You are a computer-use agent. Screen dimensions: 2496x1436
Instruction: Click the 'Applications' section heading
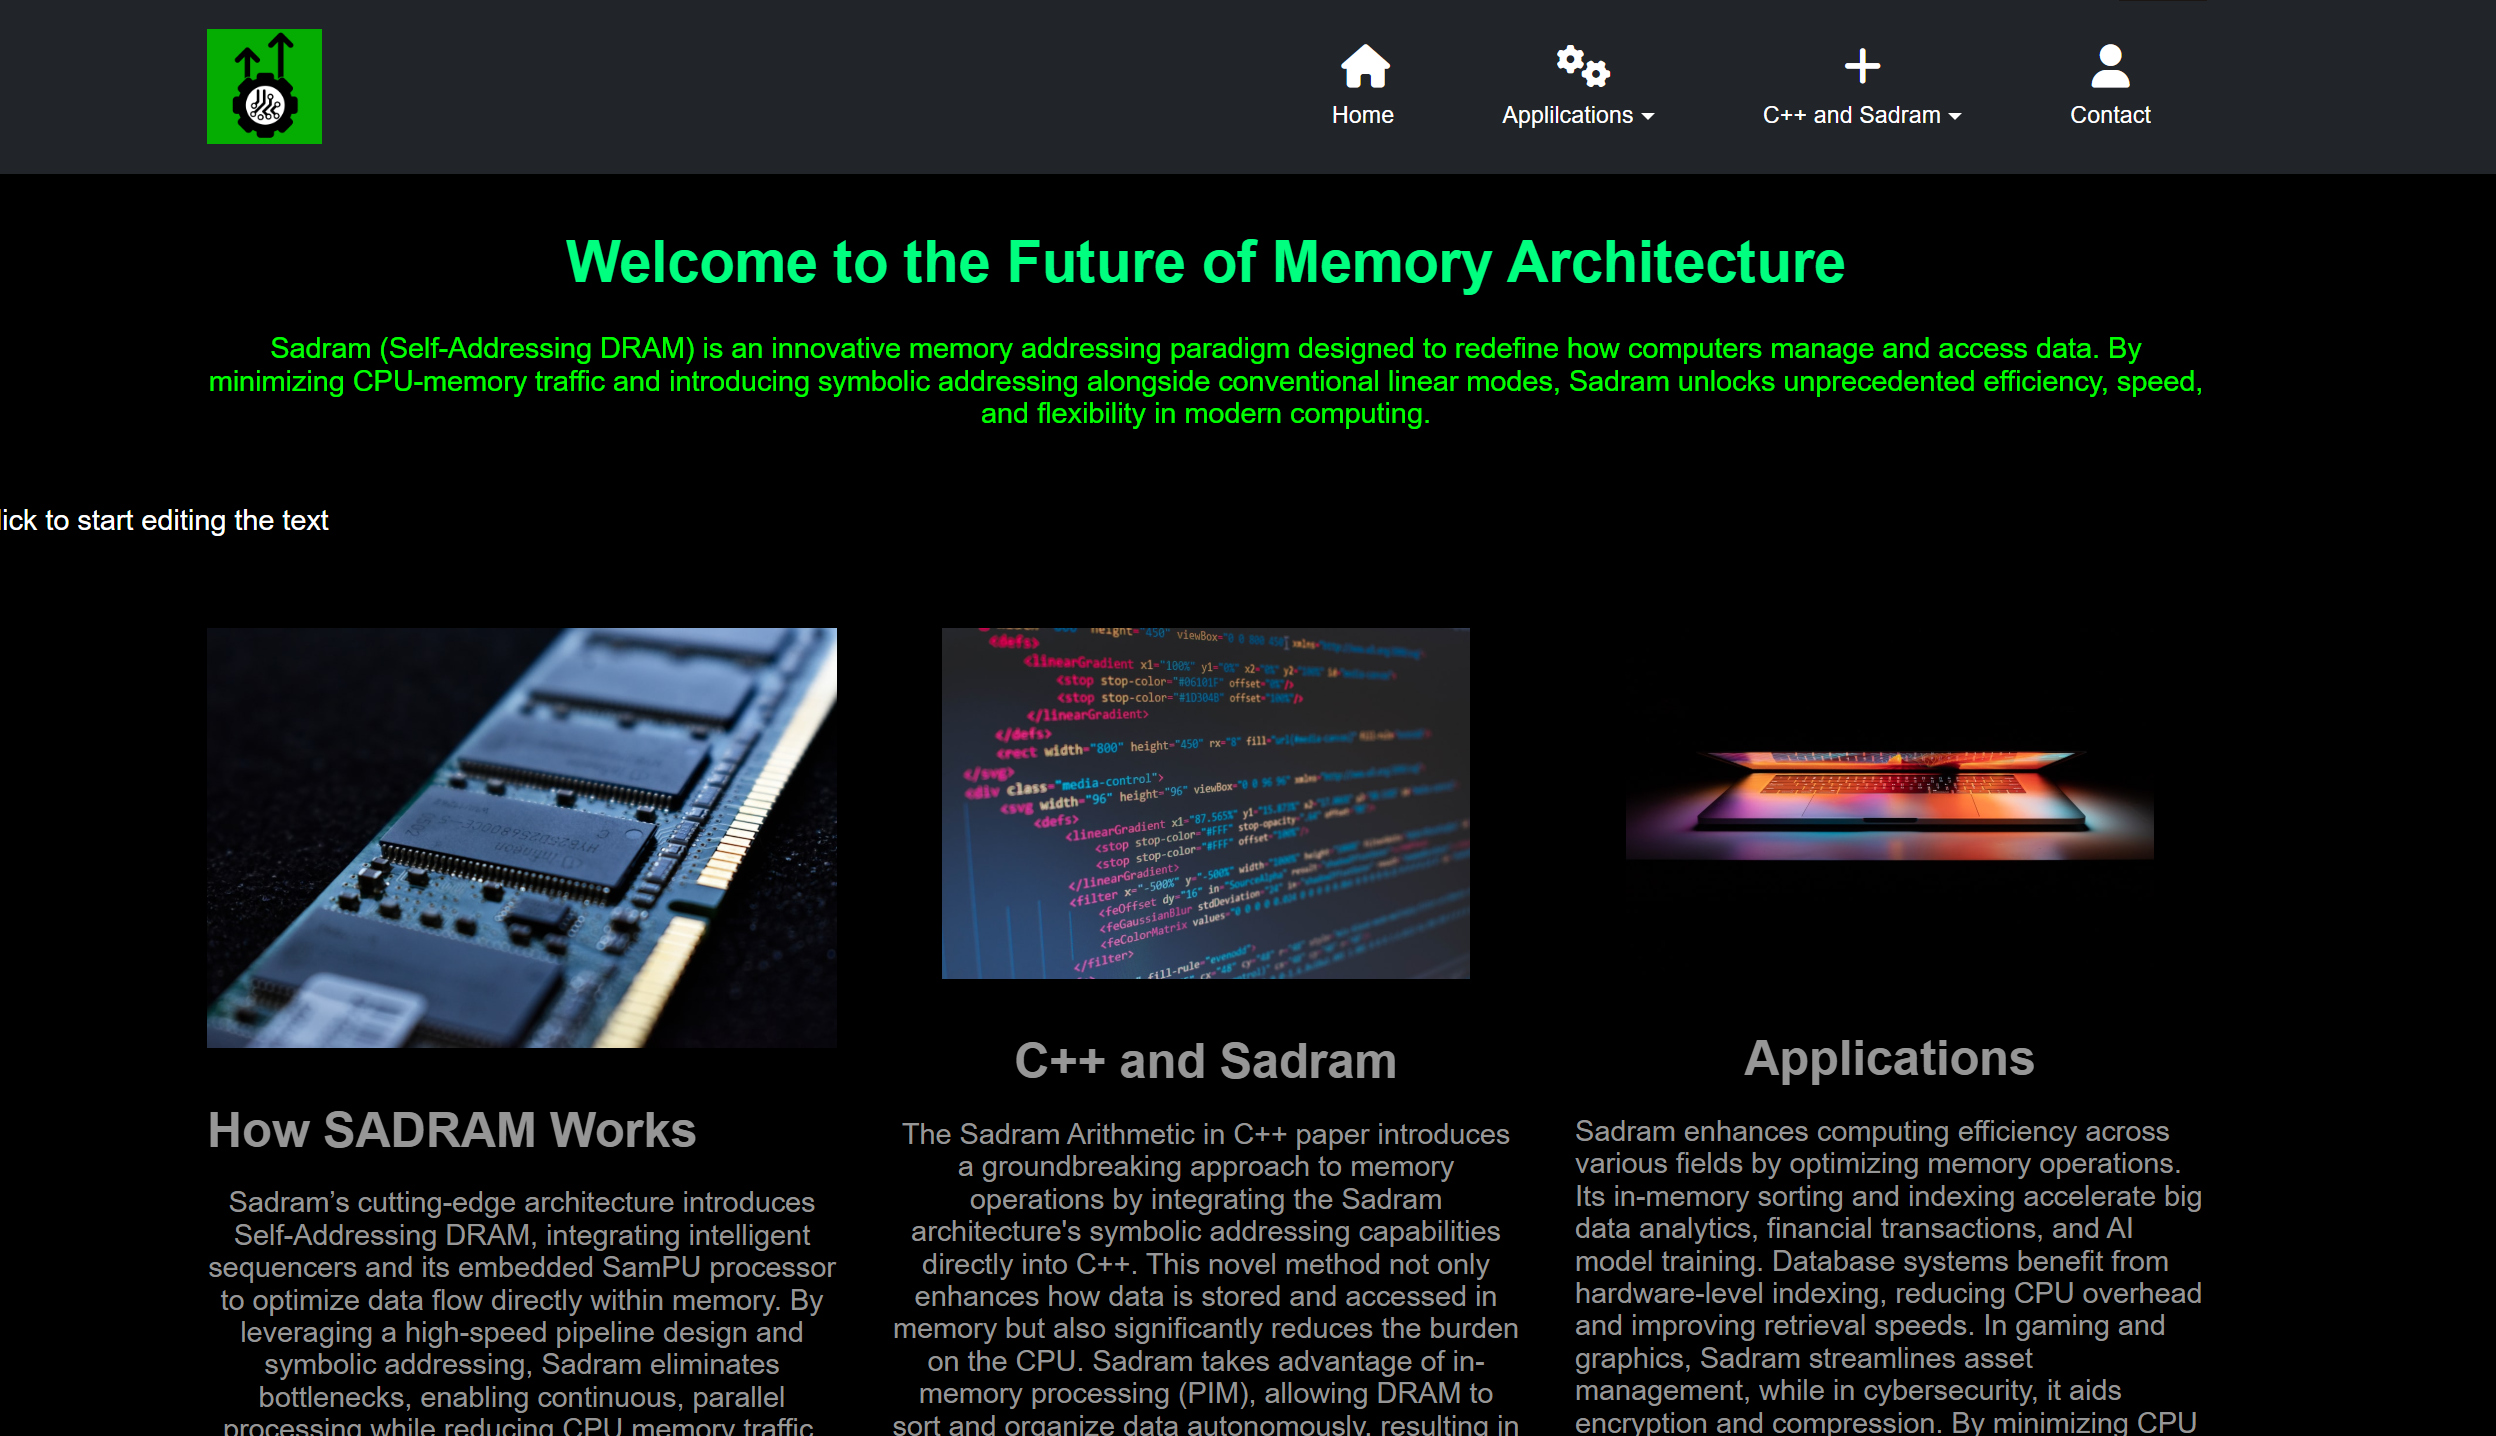(x=1888, y=1058)
